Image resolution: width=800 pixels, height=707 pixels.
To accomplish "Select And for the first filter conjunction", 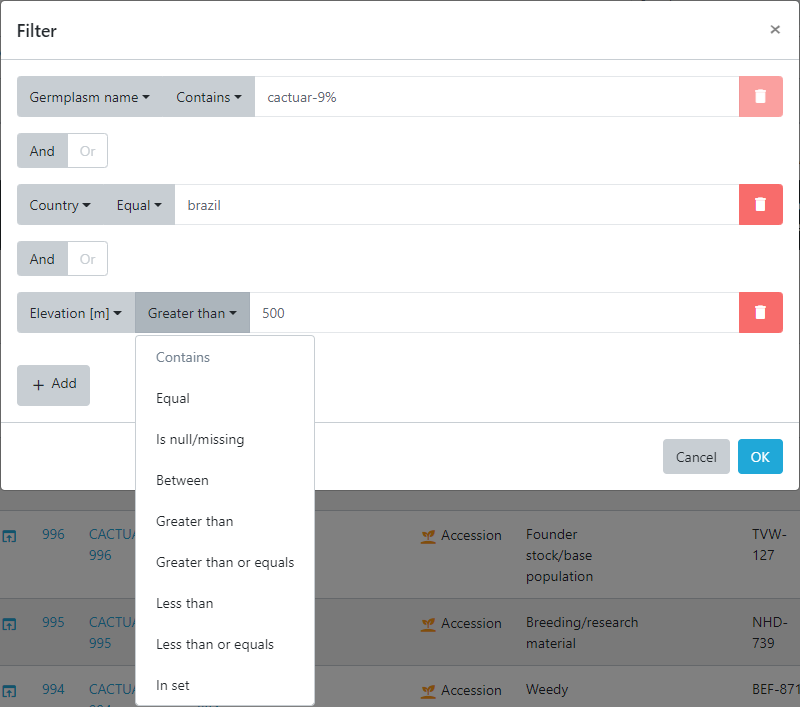I will pyautogui.click(x=42, y=151).
